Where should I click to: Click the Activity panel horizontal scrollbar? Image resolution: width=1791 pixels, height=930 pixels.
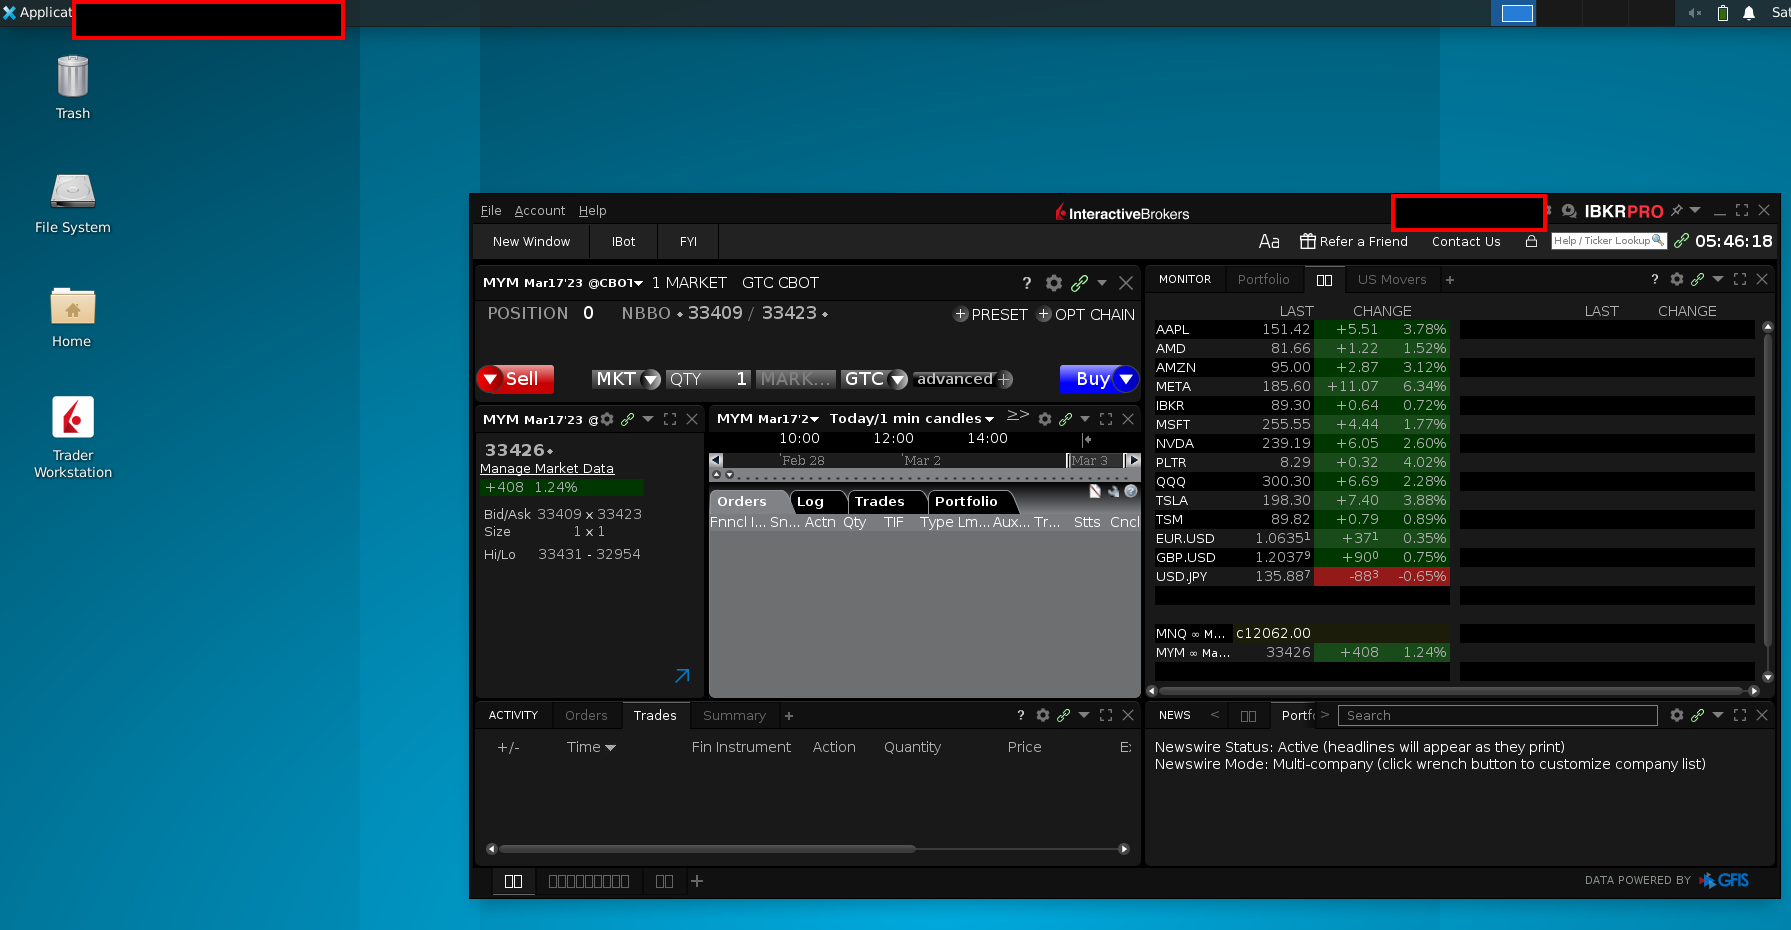tap(707, 849)
